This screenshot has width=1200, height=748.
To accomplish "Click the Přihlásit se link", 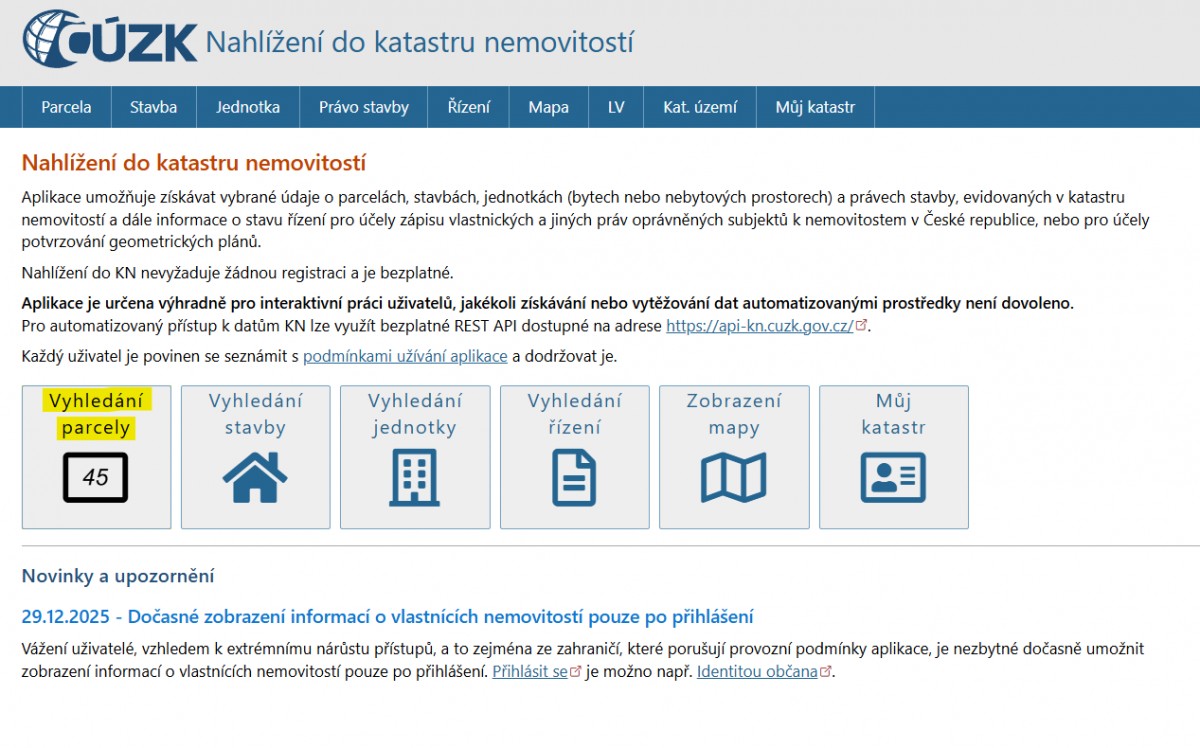I will (530, 672).
